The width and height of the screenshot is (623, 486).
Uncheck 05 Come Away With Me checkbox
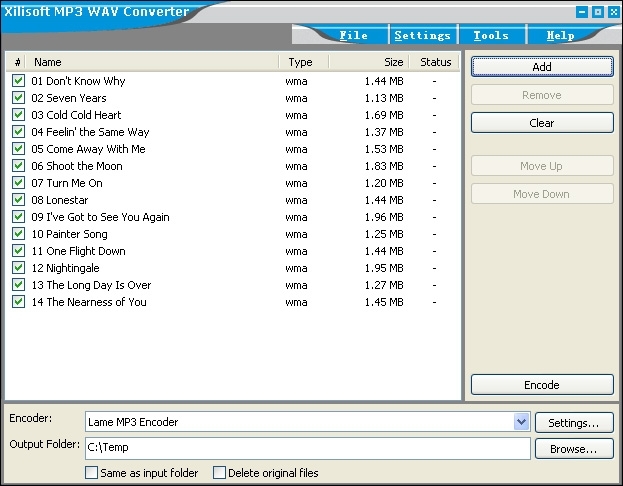(18, 149)
